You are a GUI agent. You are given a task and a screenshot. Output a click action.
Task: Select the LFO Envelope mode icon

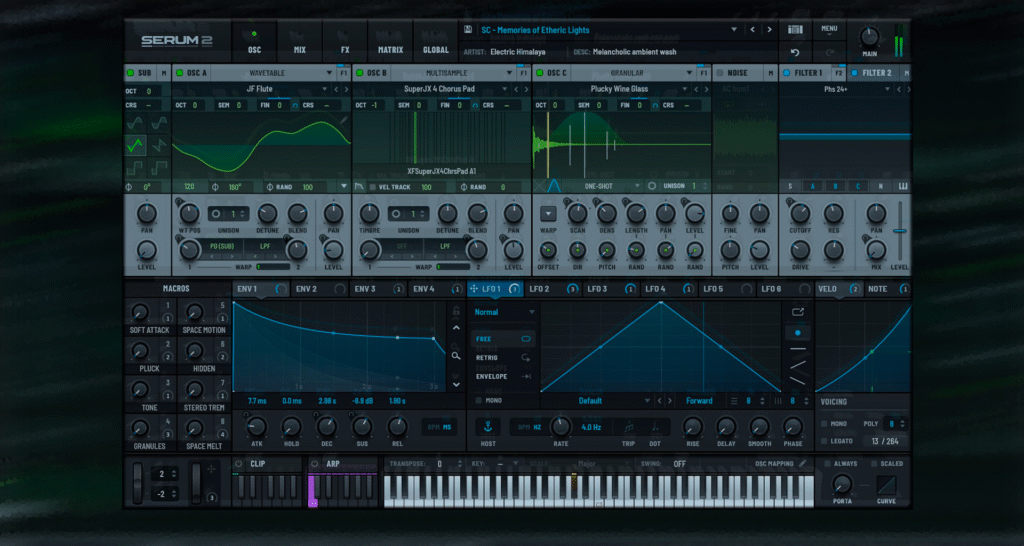[526, 377]
